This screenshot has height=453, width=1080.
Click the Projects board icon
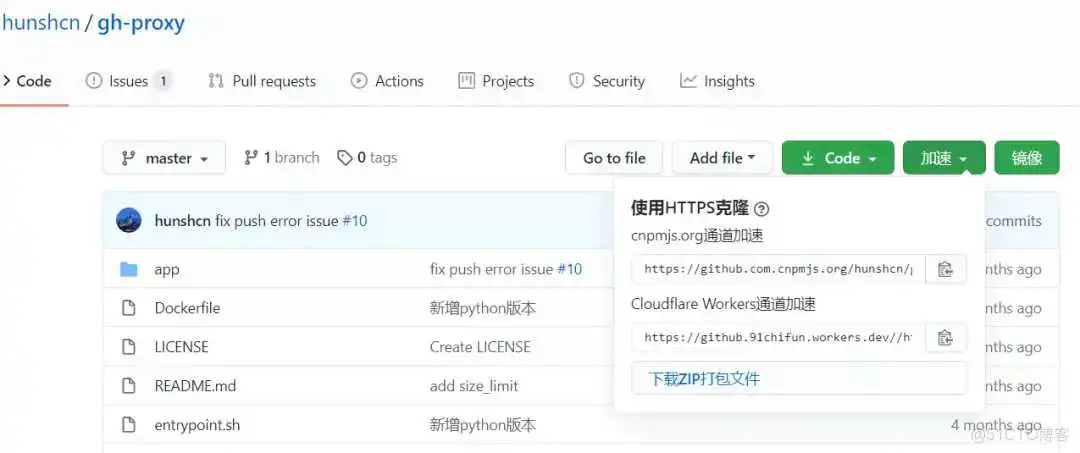466,81
